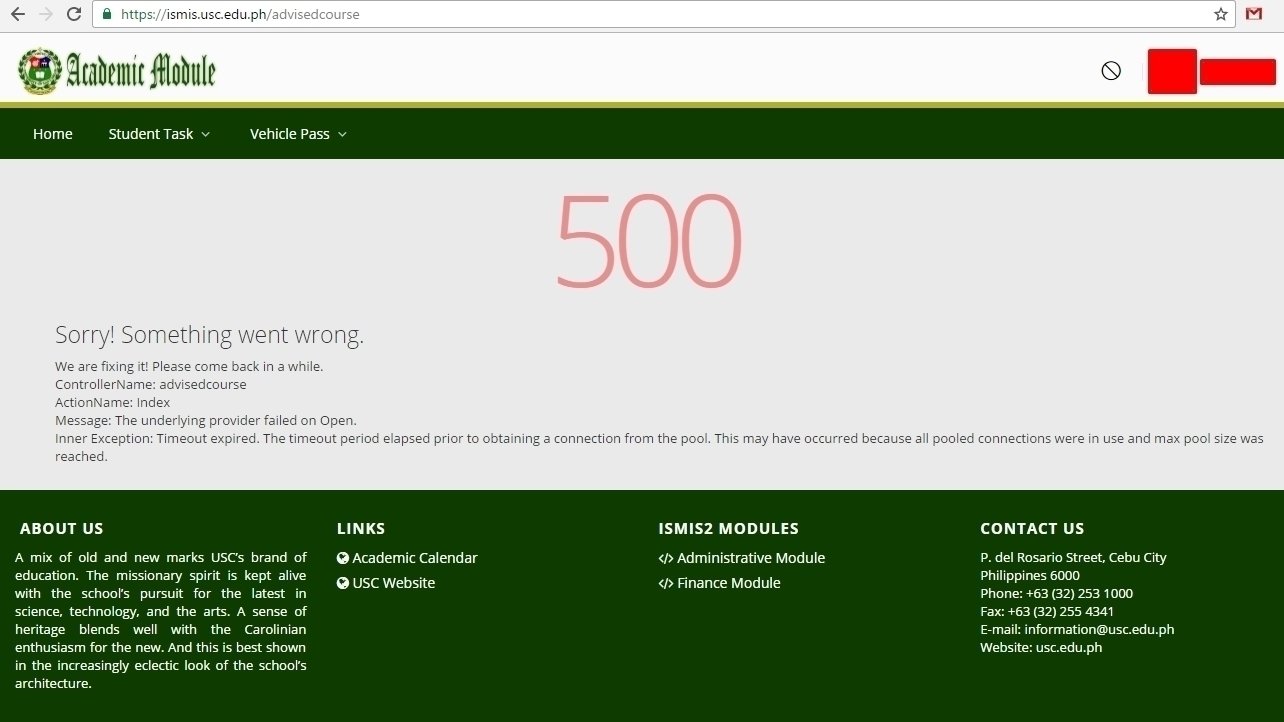The height and width of the screenshot is (722, 1284).
Task: Open the USC Website link
Action: 393,583
